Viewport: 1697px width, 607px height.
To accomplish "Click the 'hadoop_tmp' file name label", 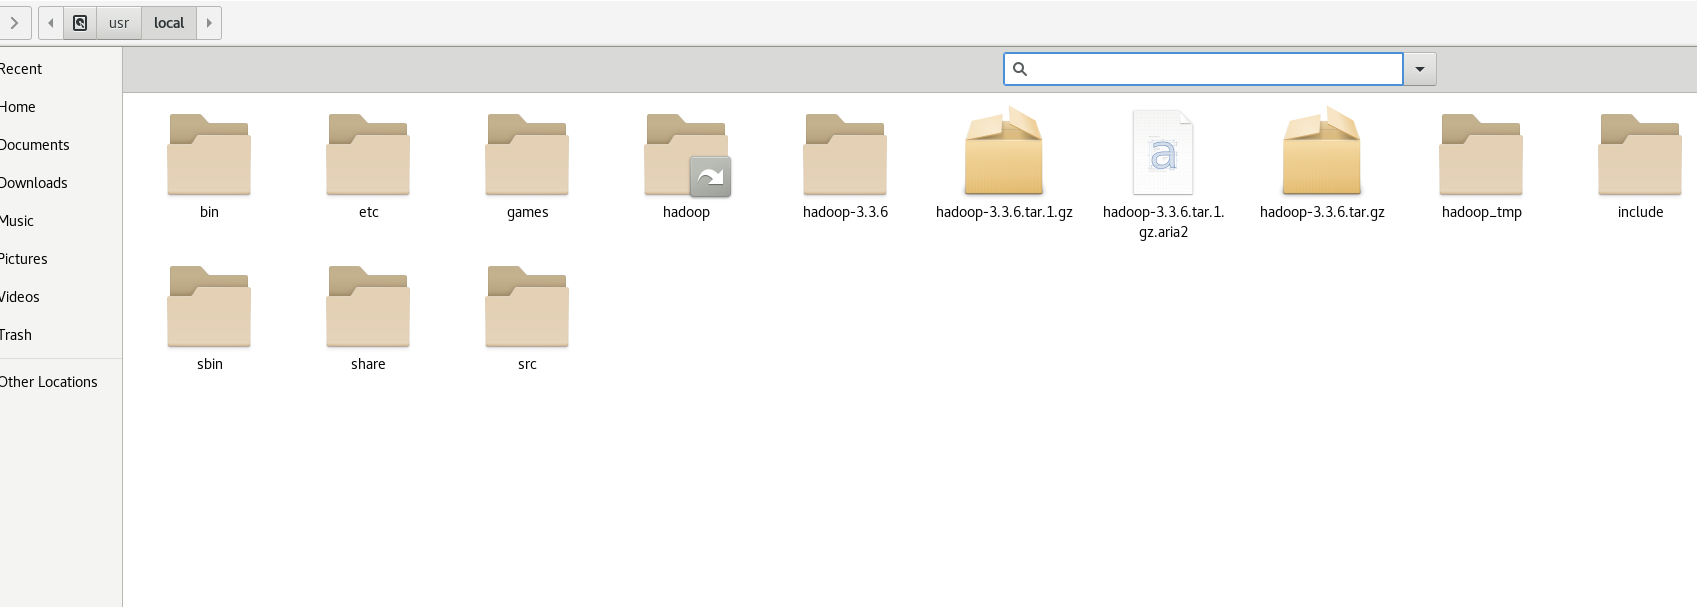I will pos(1481,212).
